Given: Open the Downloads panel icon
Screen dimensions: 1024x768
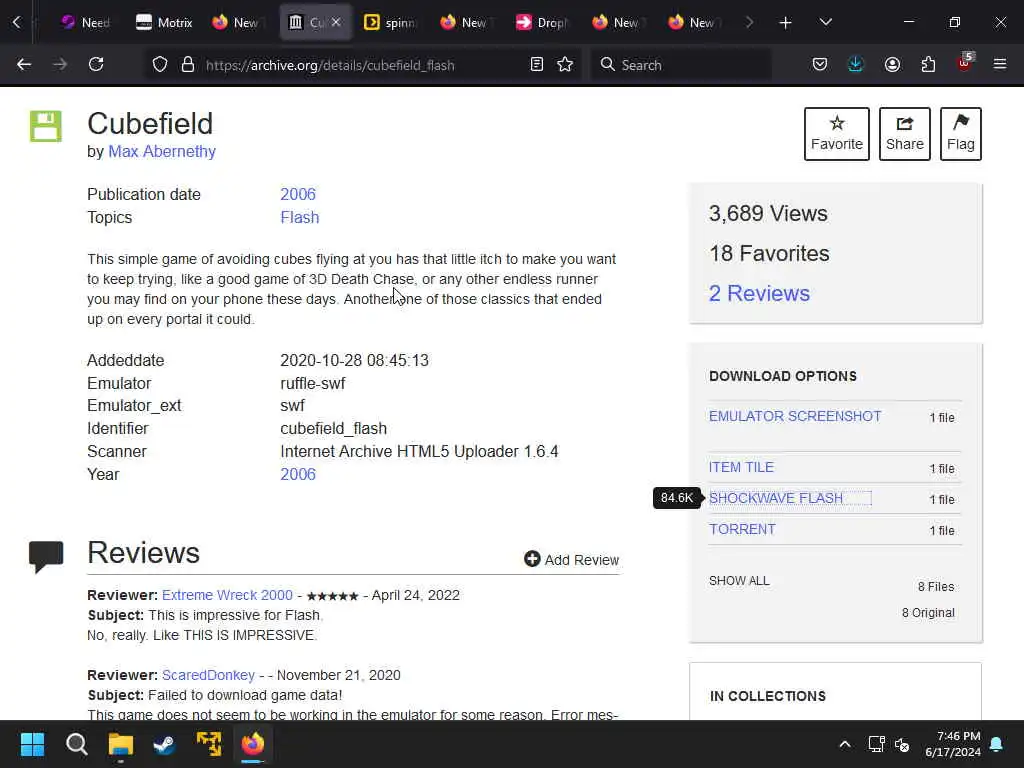Looking at the screenshot, I should (x=856, y=64).
